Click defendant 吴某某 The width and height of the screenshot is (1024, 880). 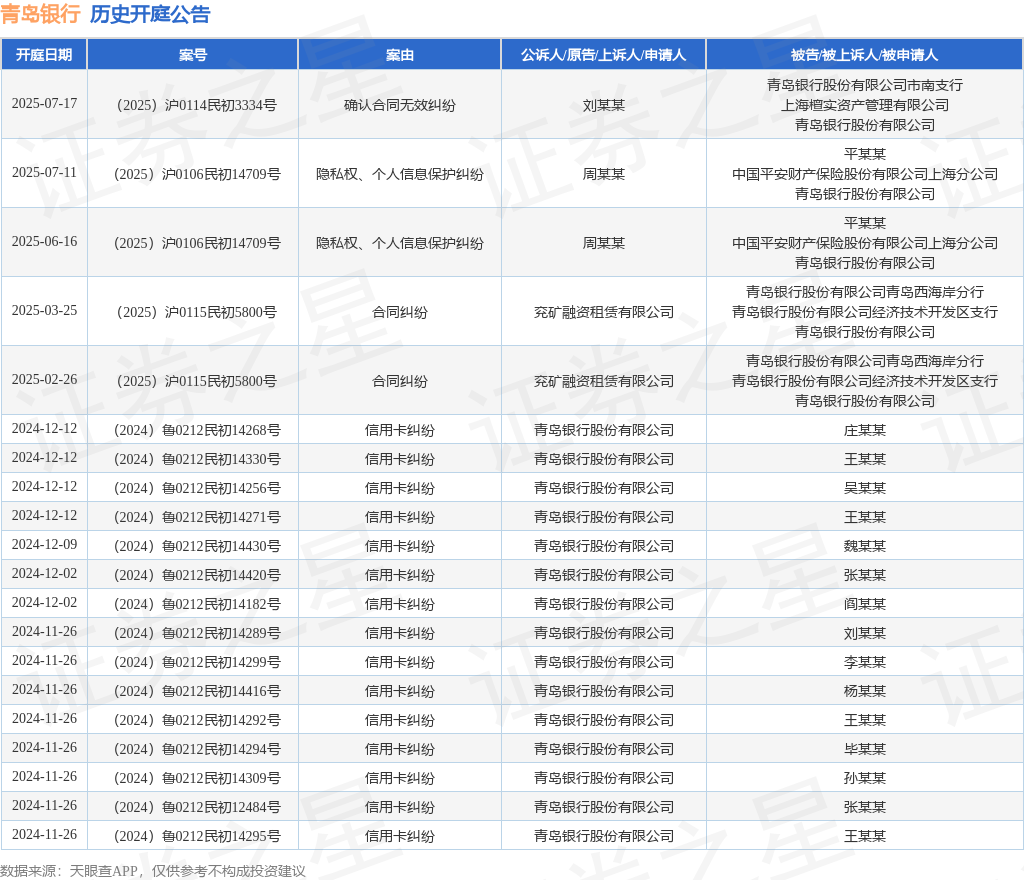(x=865, y=488)
